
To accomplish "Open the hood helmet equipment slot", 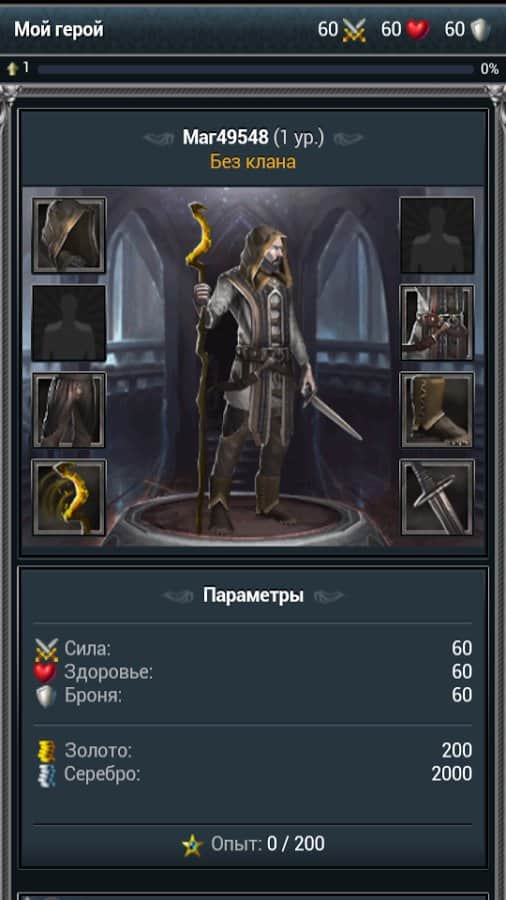I will pos(69,235).
